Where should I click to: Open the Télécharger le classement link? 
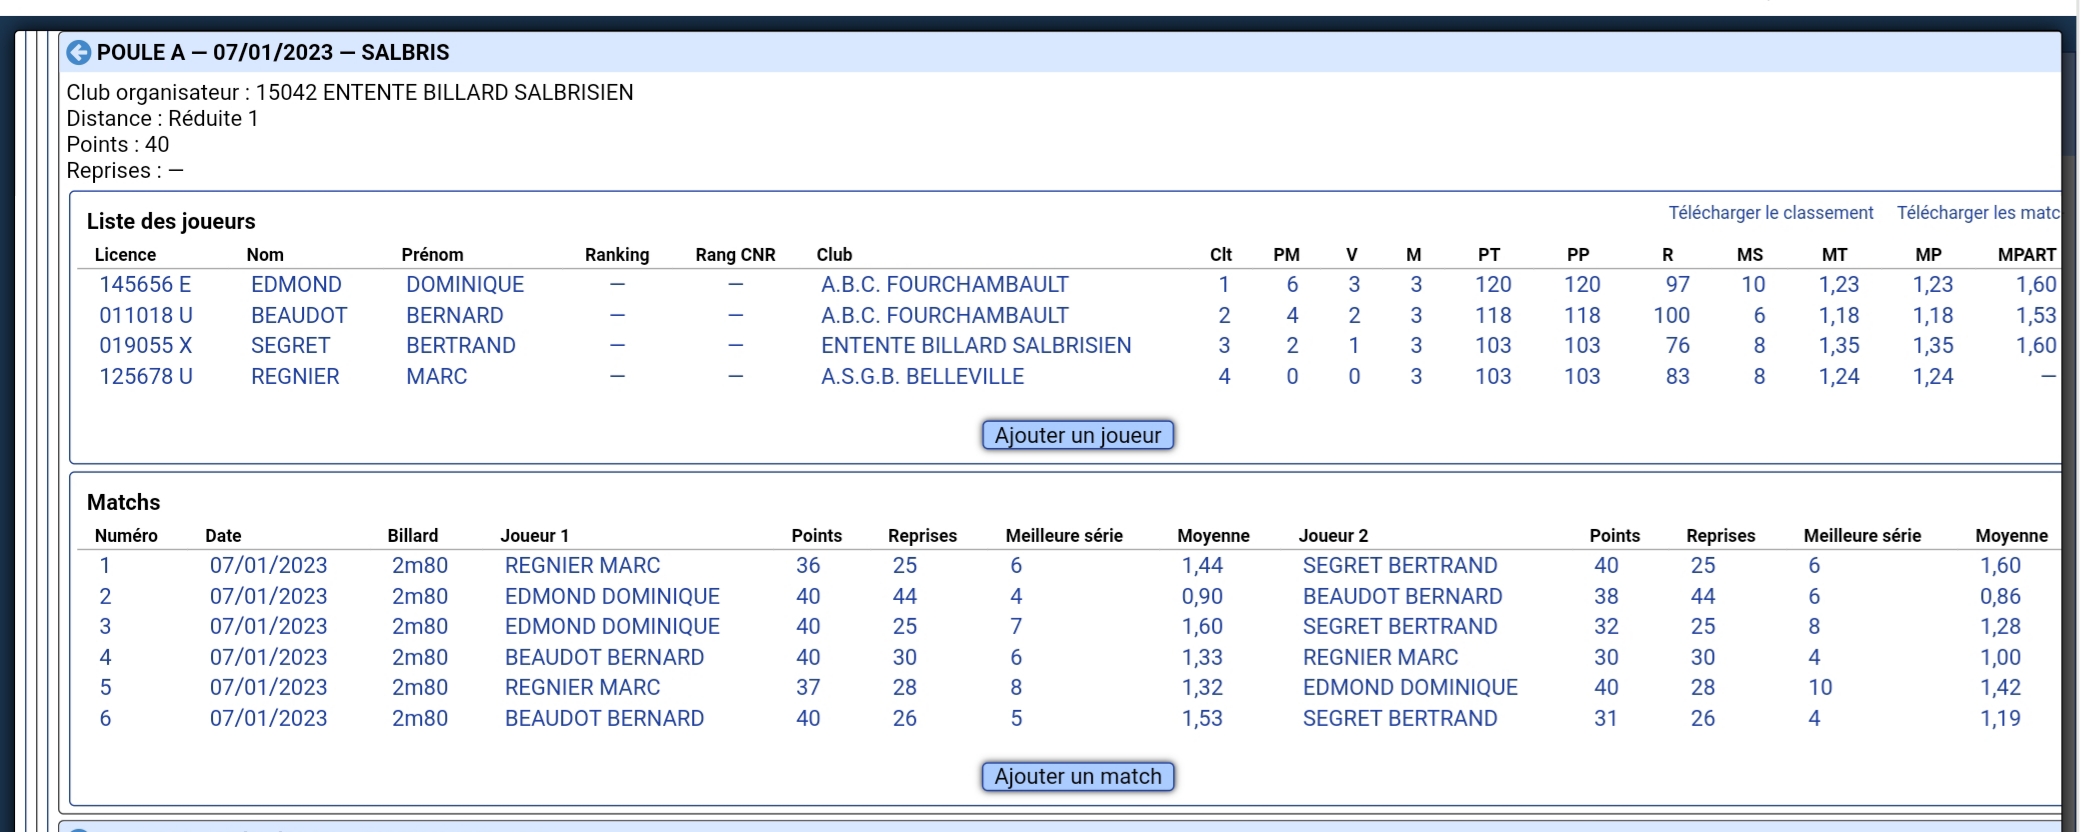click(1770, 213)
